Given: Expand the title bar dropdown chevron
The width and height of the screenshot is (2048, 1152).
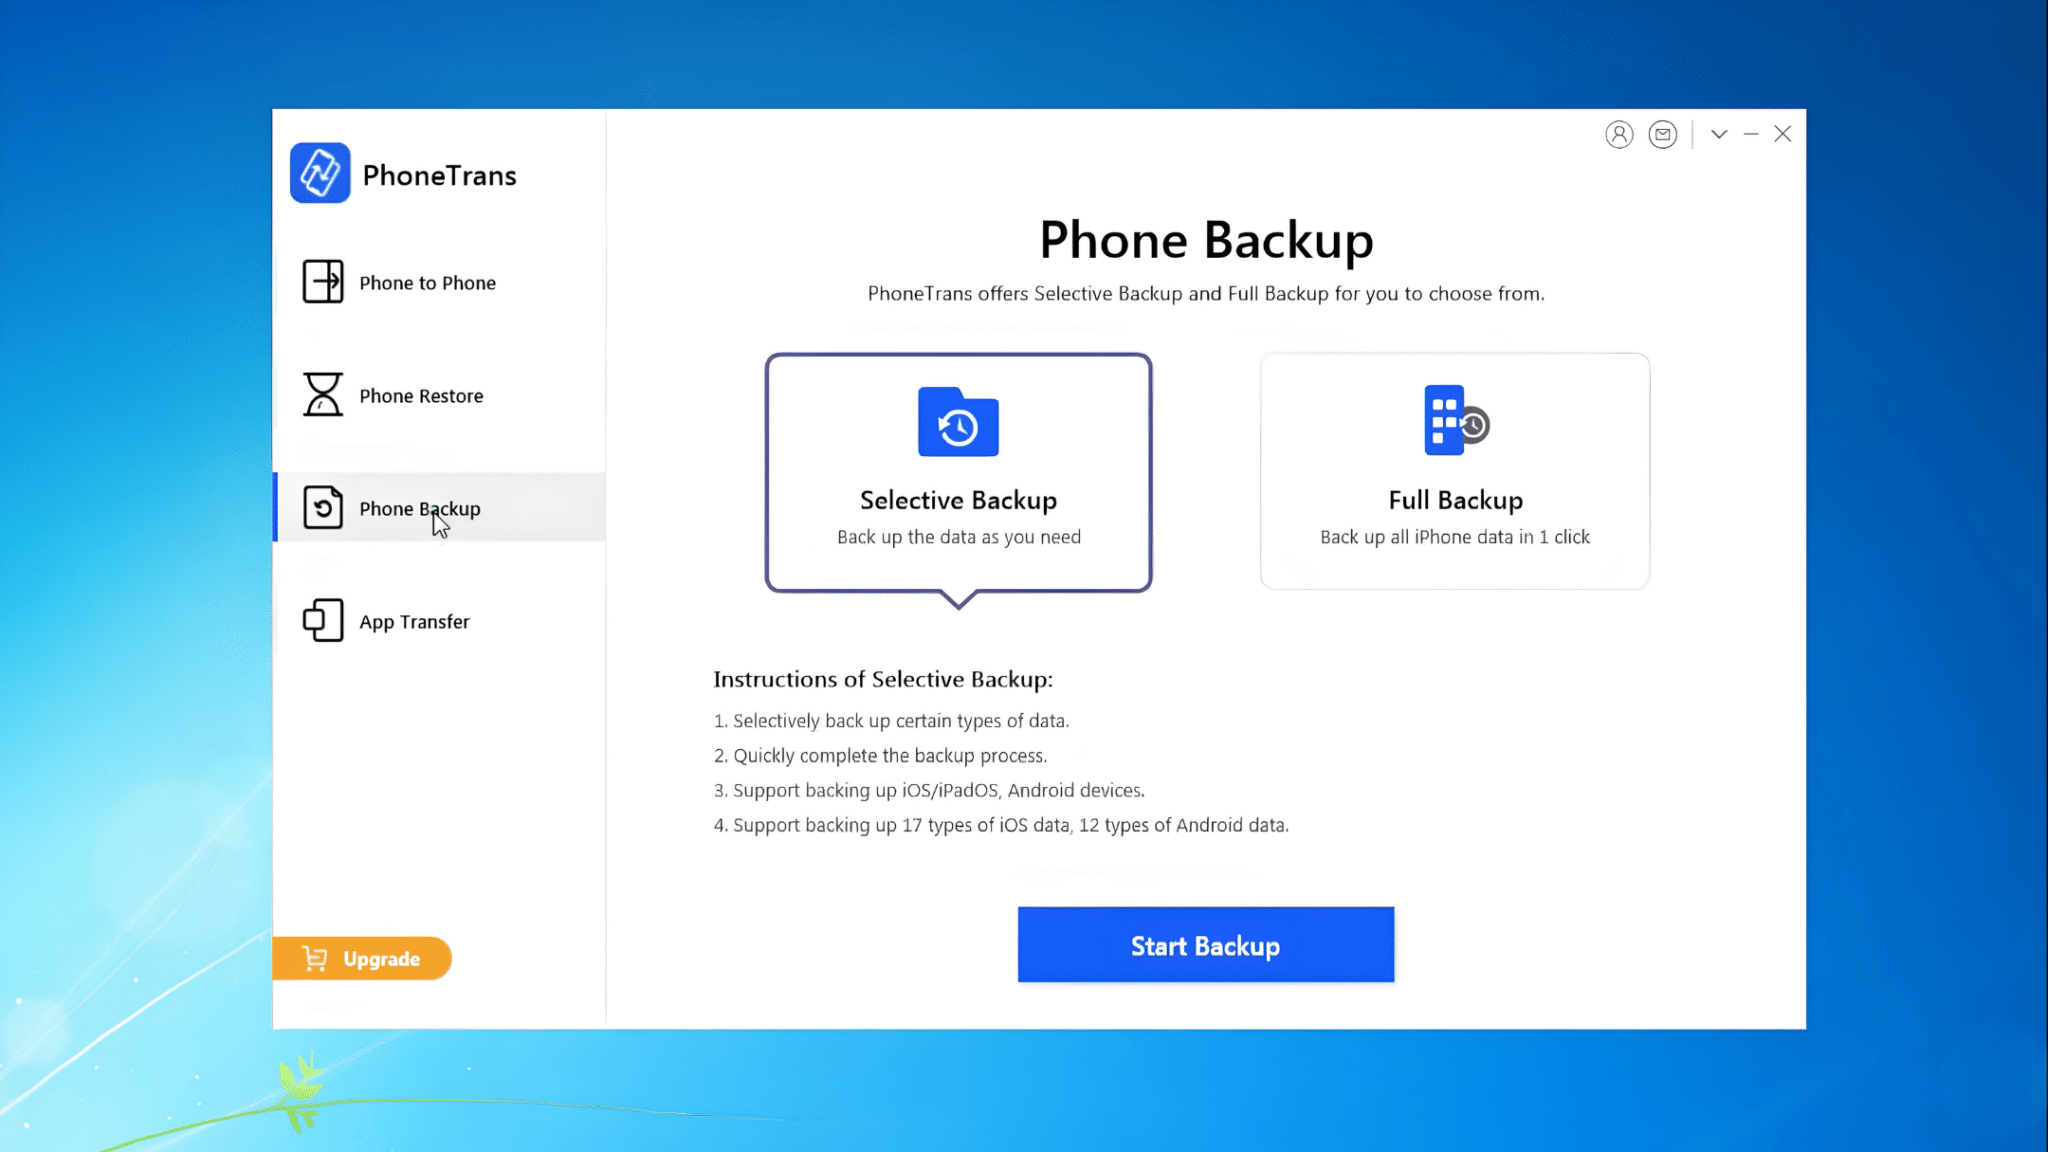Looking at the screenshot, I should coord(1719,134).
